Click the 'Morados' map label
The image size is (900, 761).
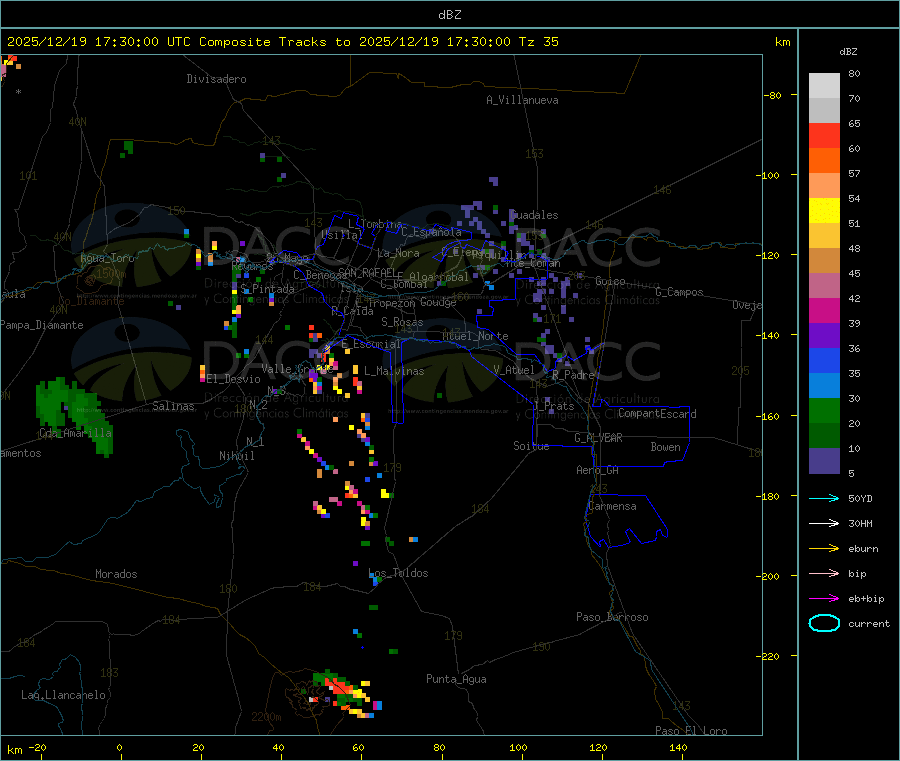pos(116,574)
